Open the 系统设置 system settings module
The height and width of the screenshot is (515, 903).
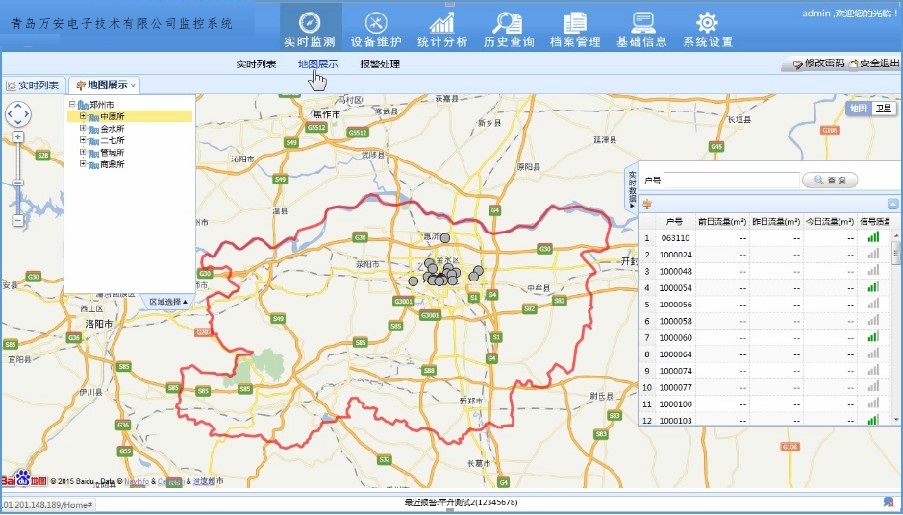[707, 28]
